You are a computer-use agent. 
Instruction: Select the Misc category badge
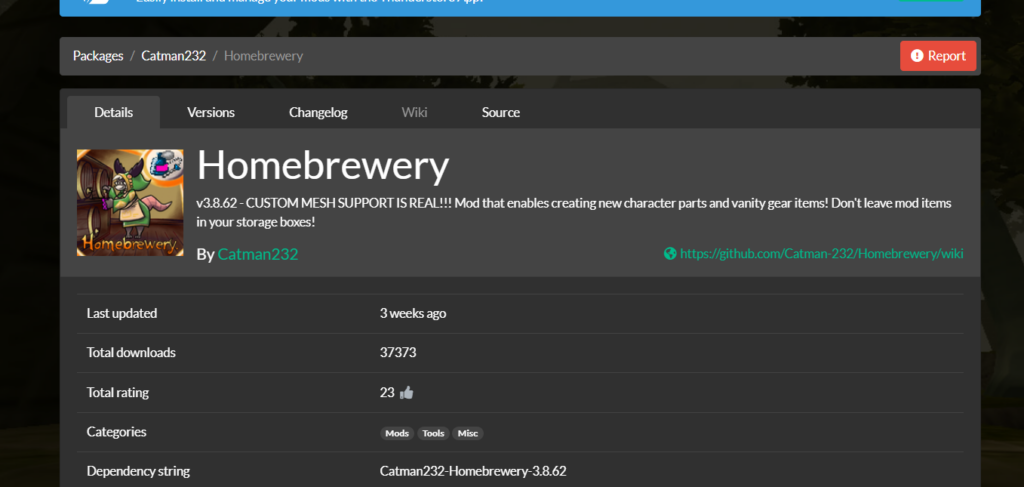pyautogui.click(x=468, y=433)
